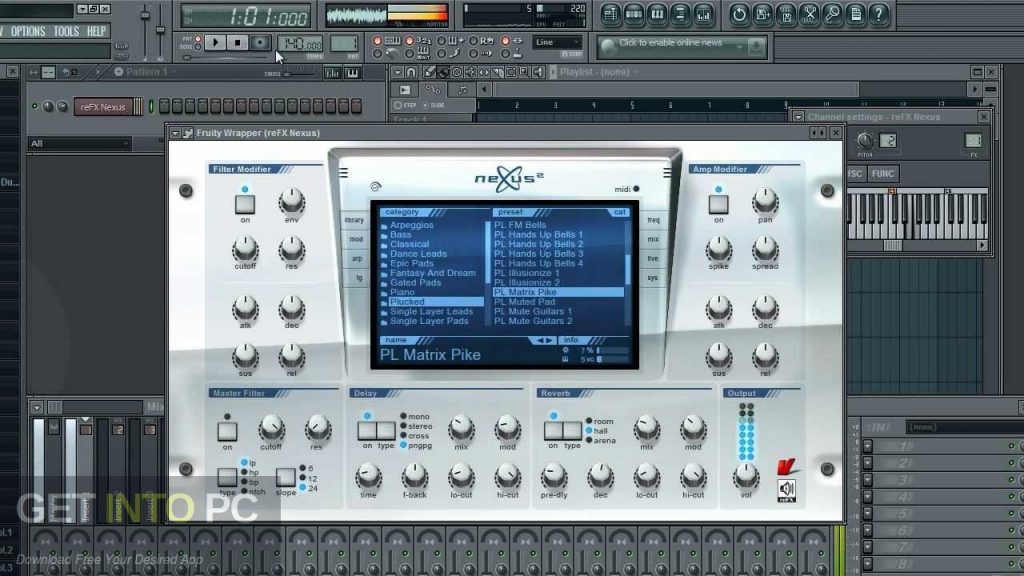Open the OPTIONS menu
Image resolution: width=1024 pixels, height=576 pixels.
(x=28, y=31)
